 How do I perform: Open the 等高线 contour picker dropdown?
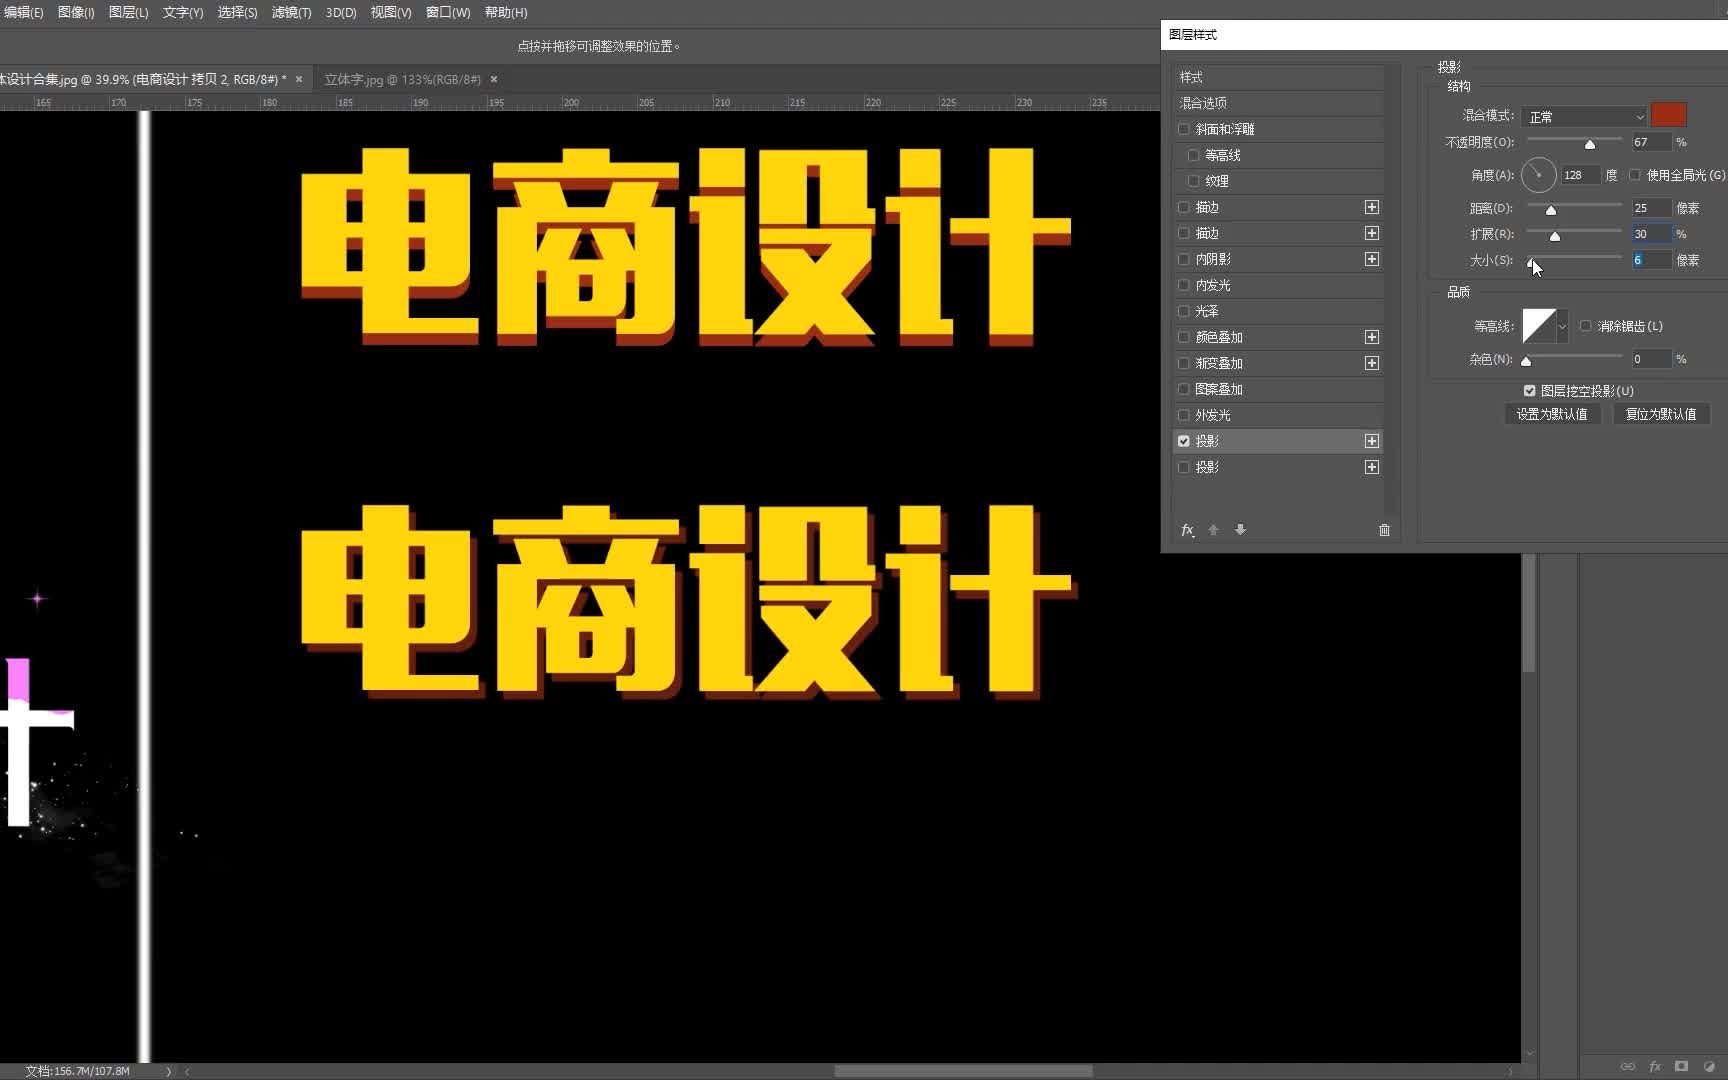(x=1562, y=326)
